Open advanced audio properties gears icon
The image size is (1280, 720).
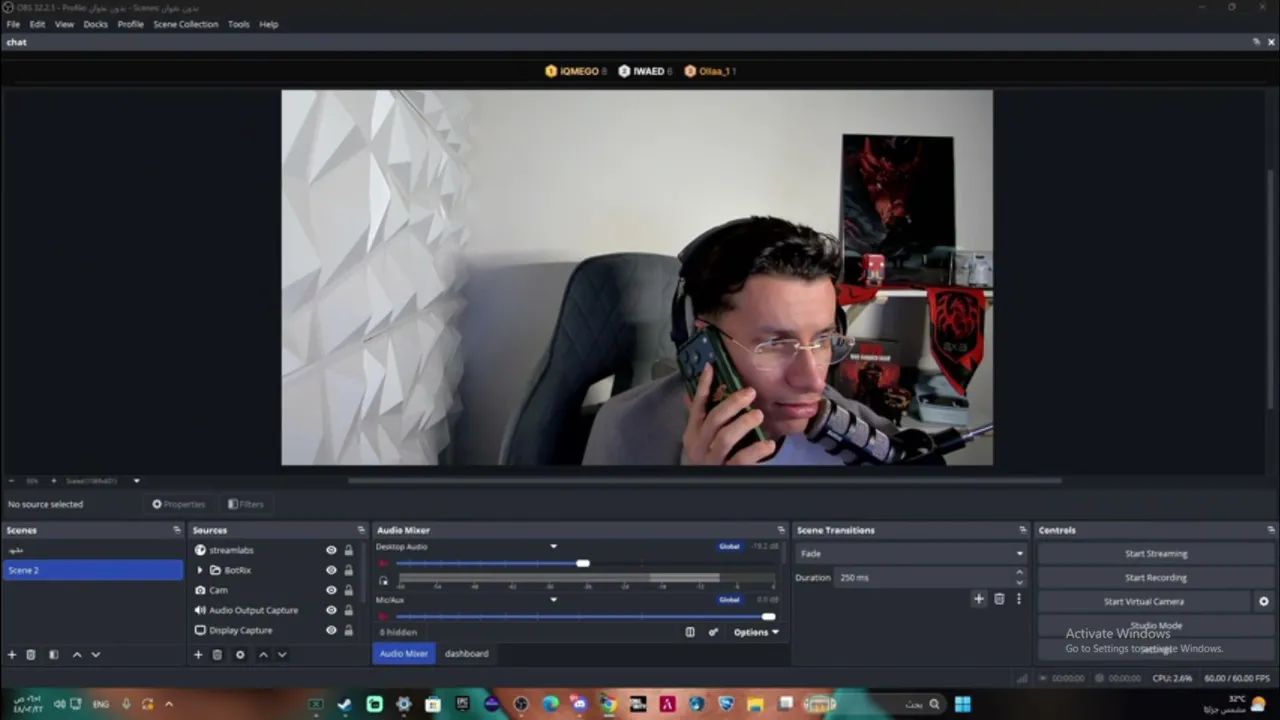(713, 632)
